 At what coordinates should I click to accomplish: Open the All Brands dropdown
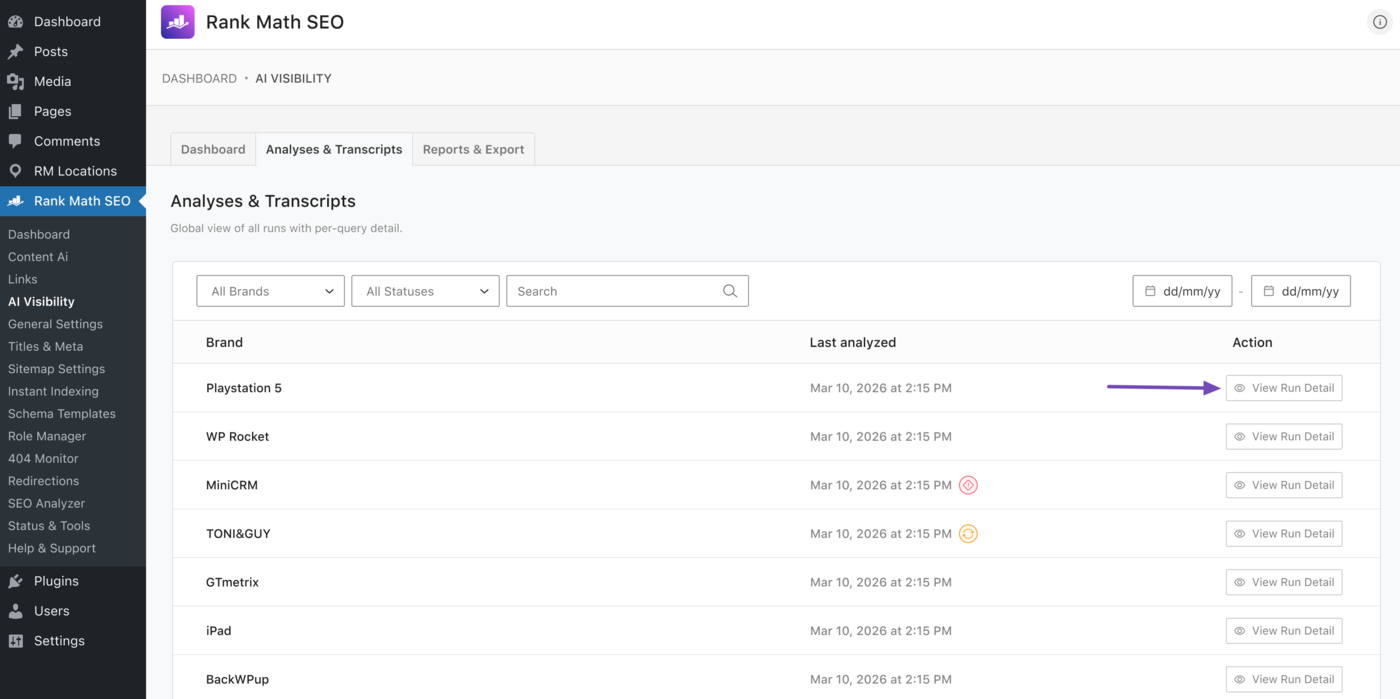pyautogui.click(x=271, y=291)
